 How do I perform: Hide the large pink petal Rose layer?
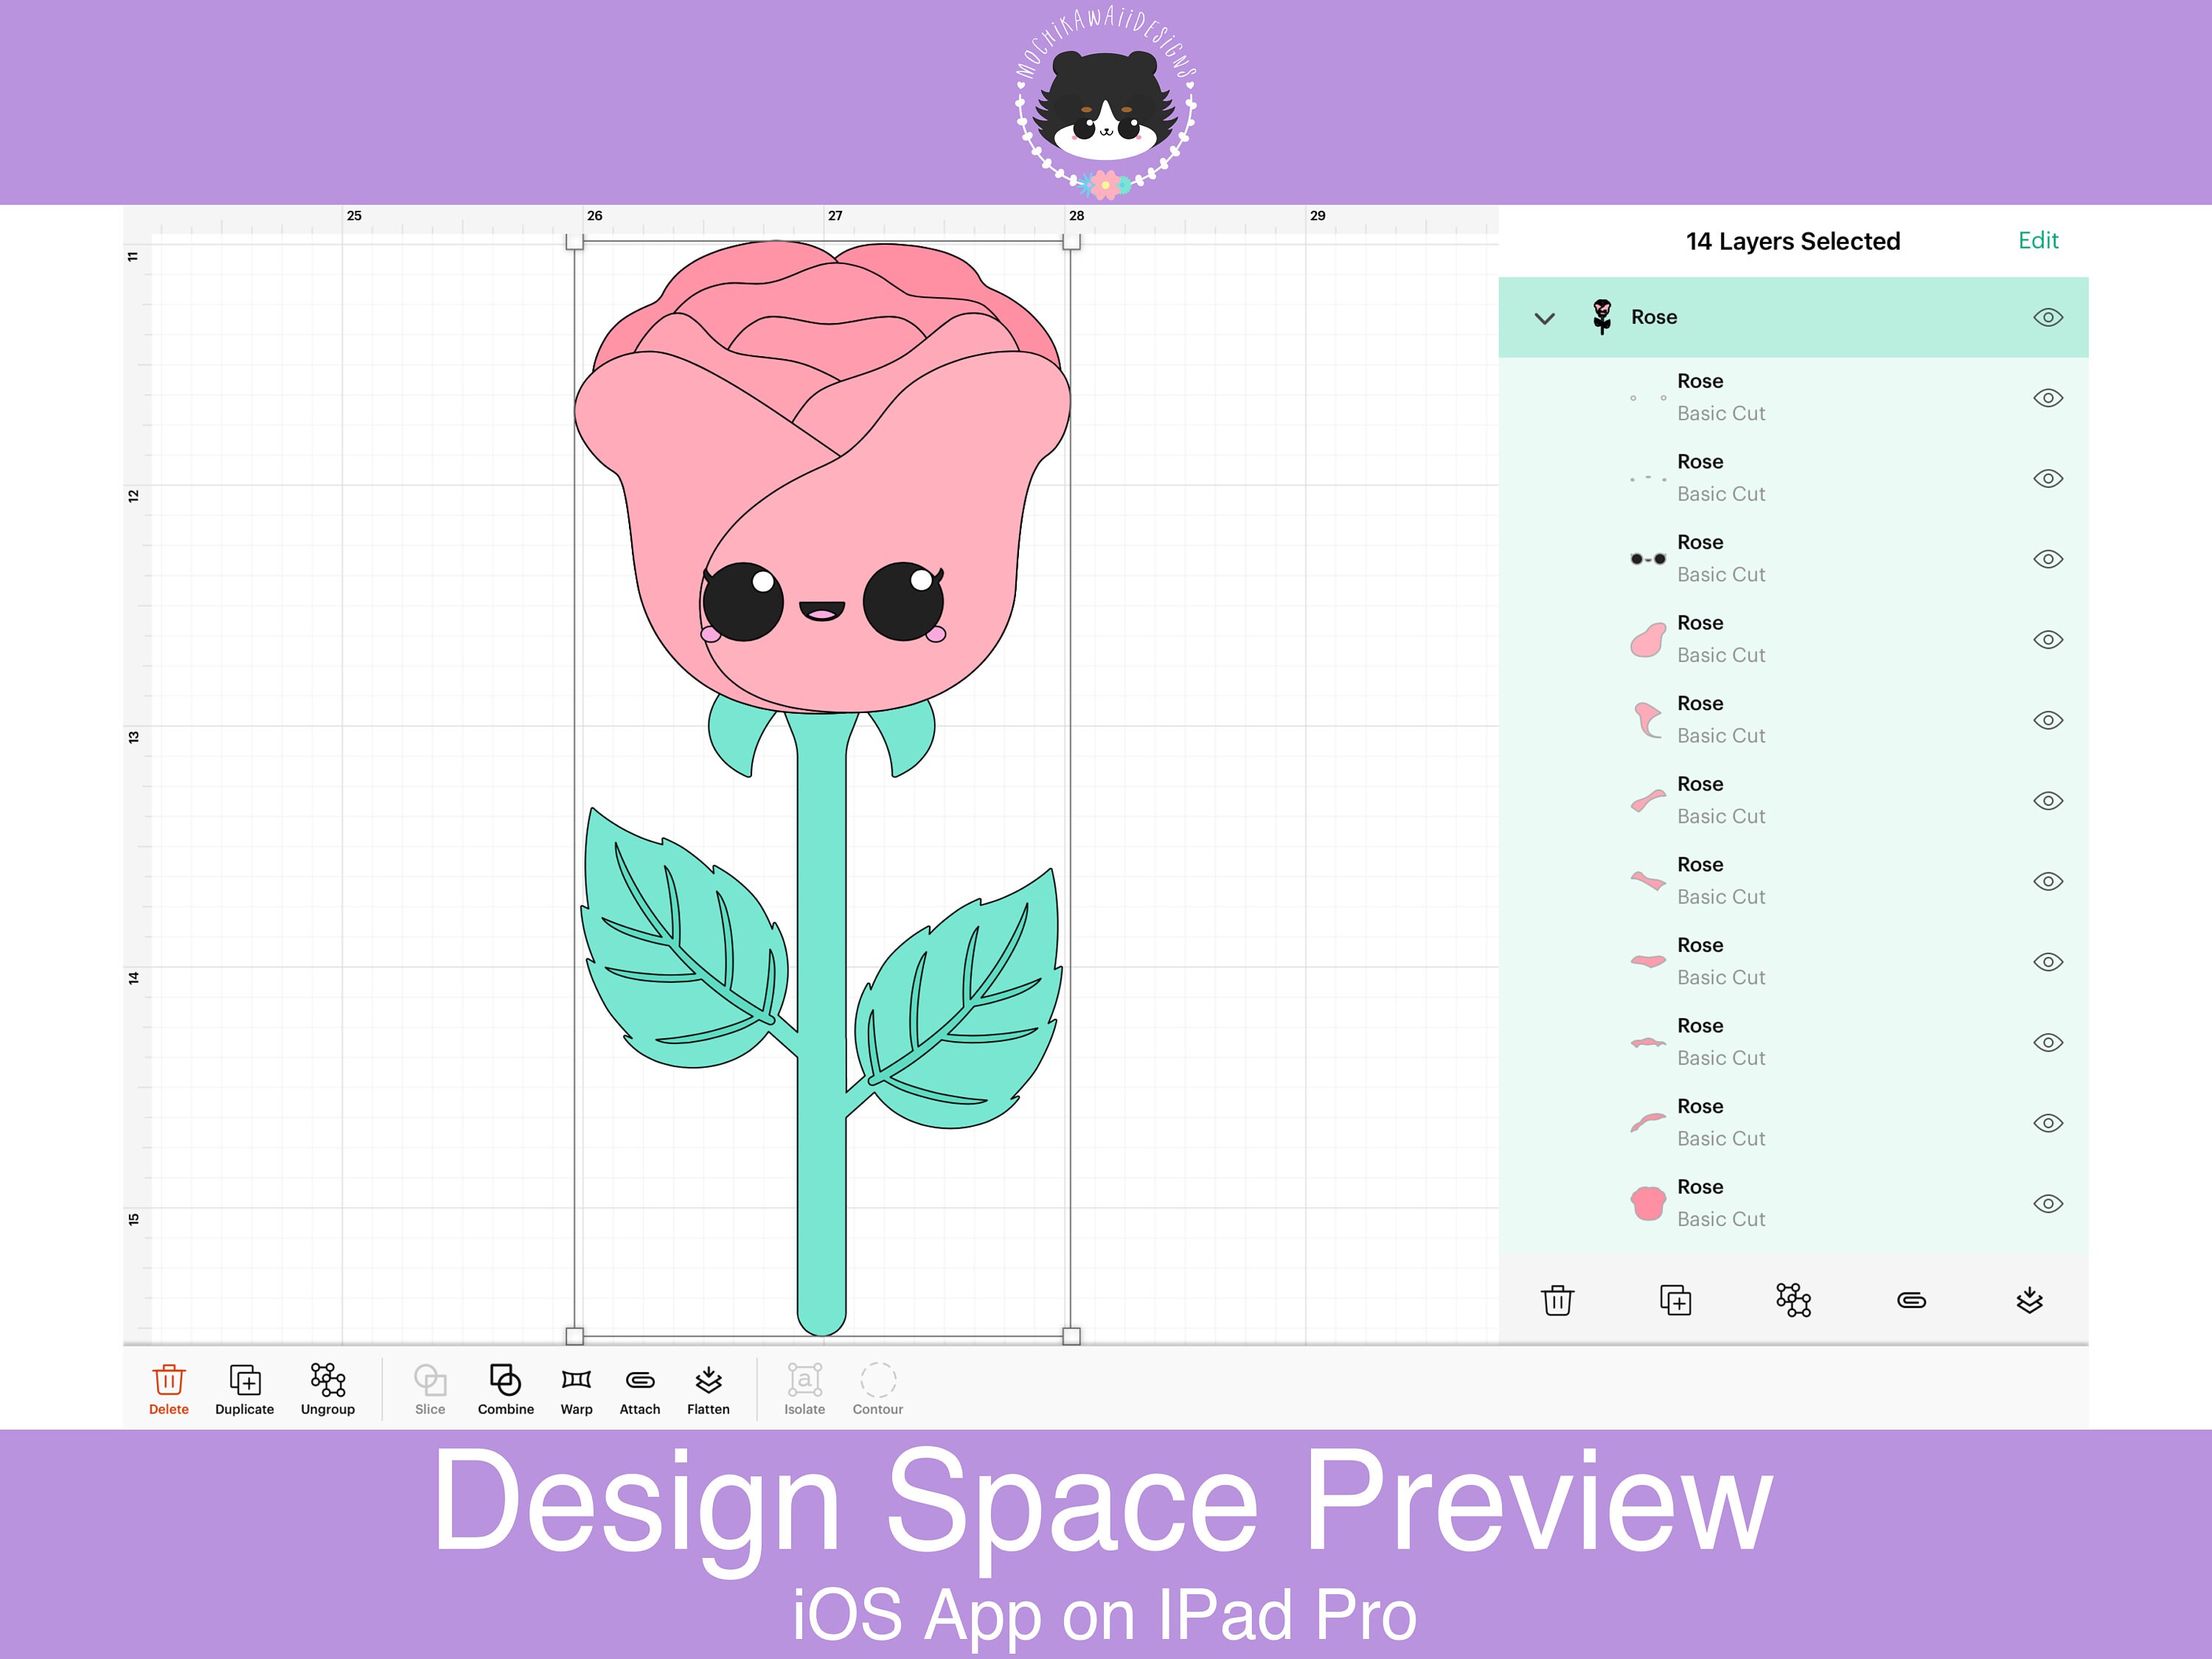(x=2048, y=639)
